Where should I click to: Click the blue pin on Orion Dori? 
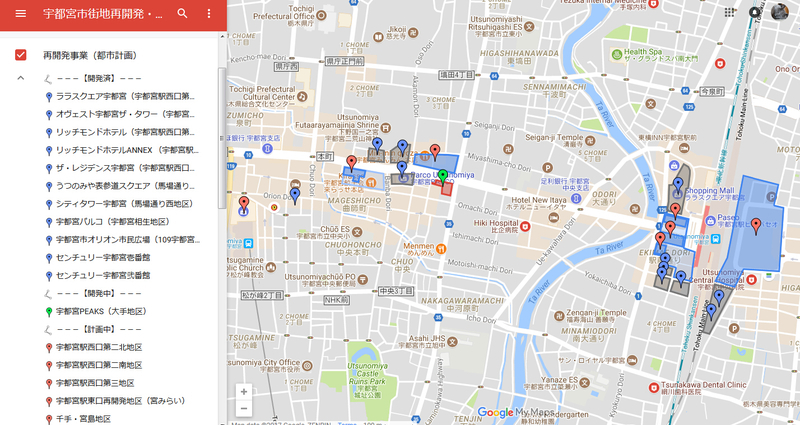pos(295,195)
